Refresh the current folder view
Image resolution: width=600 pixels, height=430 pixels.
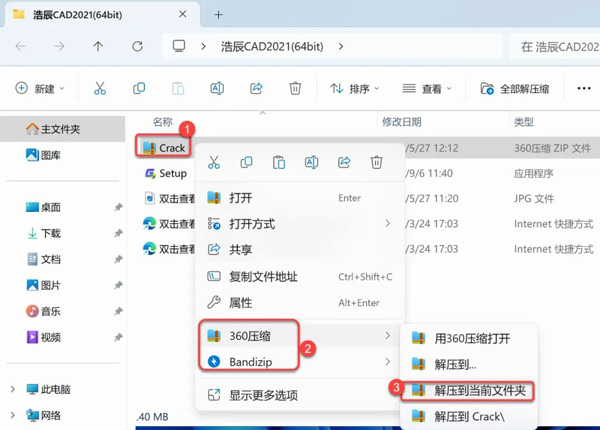tap(137, 46)
